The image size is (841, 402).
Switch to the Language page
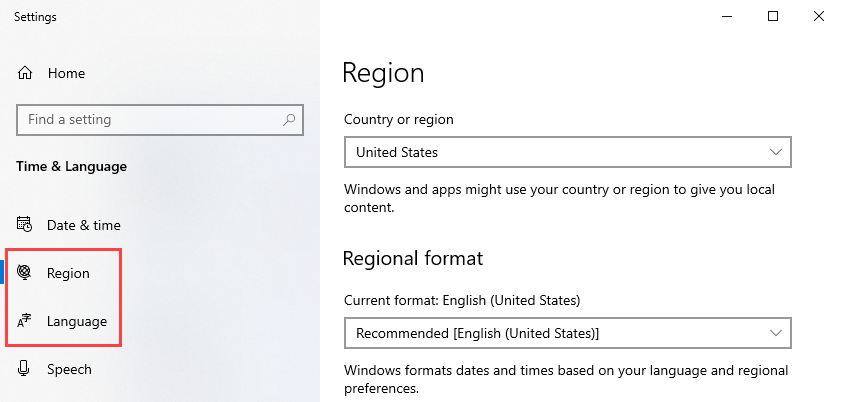click(77, 321)
